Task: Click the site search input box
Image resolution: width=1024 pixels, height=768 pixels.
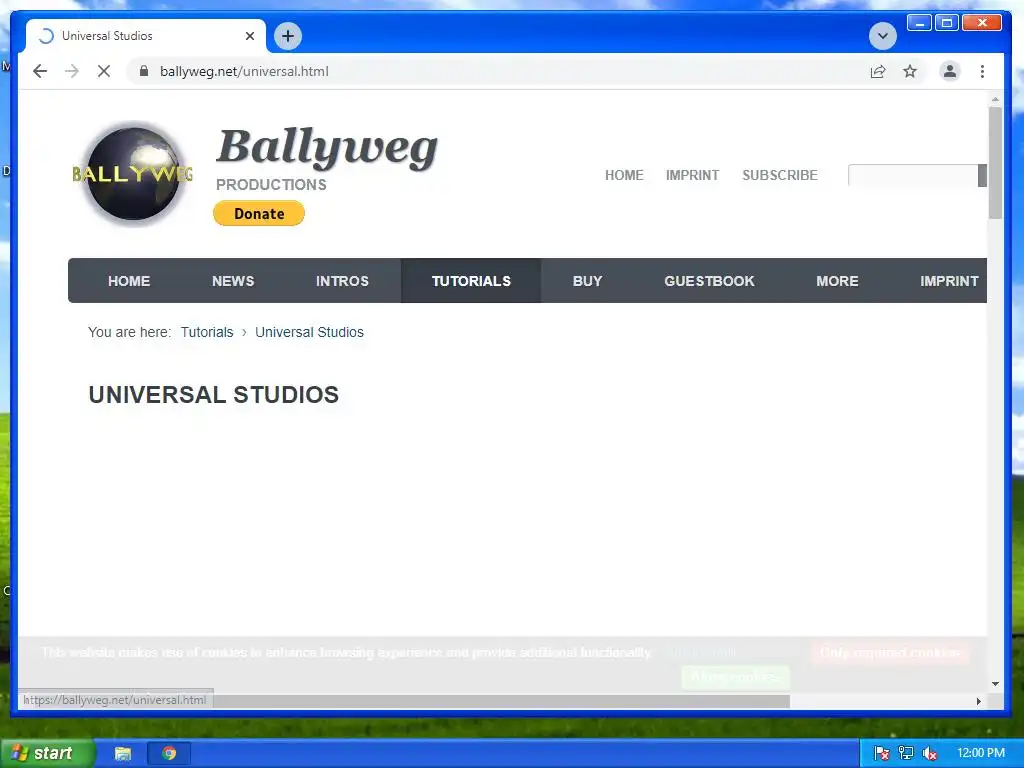Action: coord(912,175)
